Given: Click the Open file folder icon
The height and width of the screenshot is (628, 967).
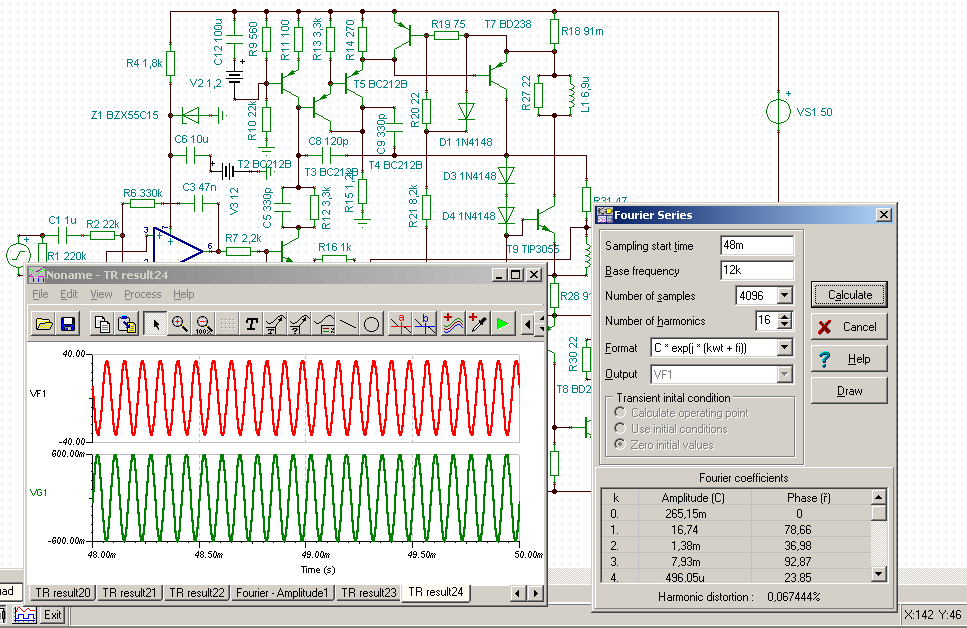Looking at the screenshot, I should tap(44, 324).
